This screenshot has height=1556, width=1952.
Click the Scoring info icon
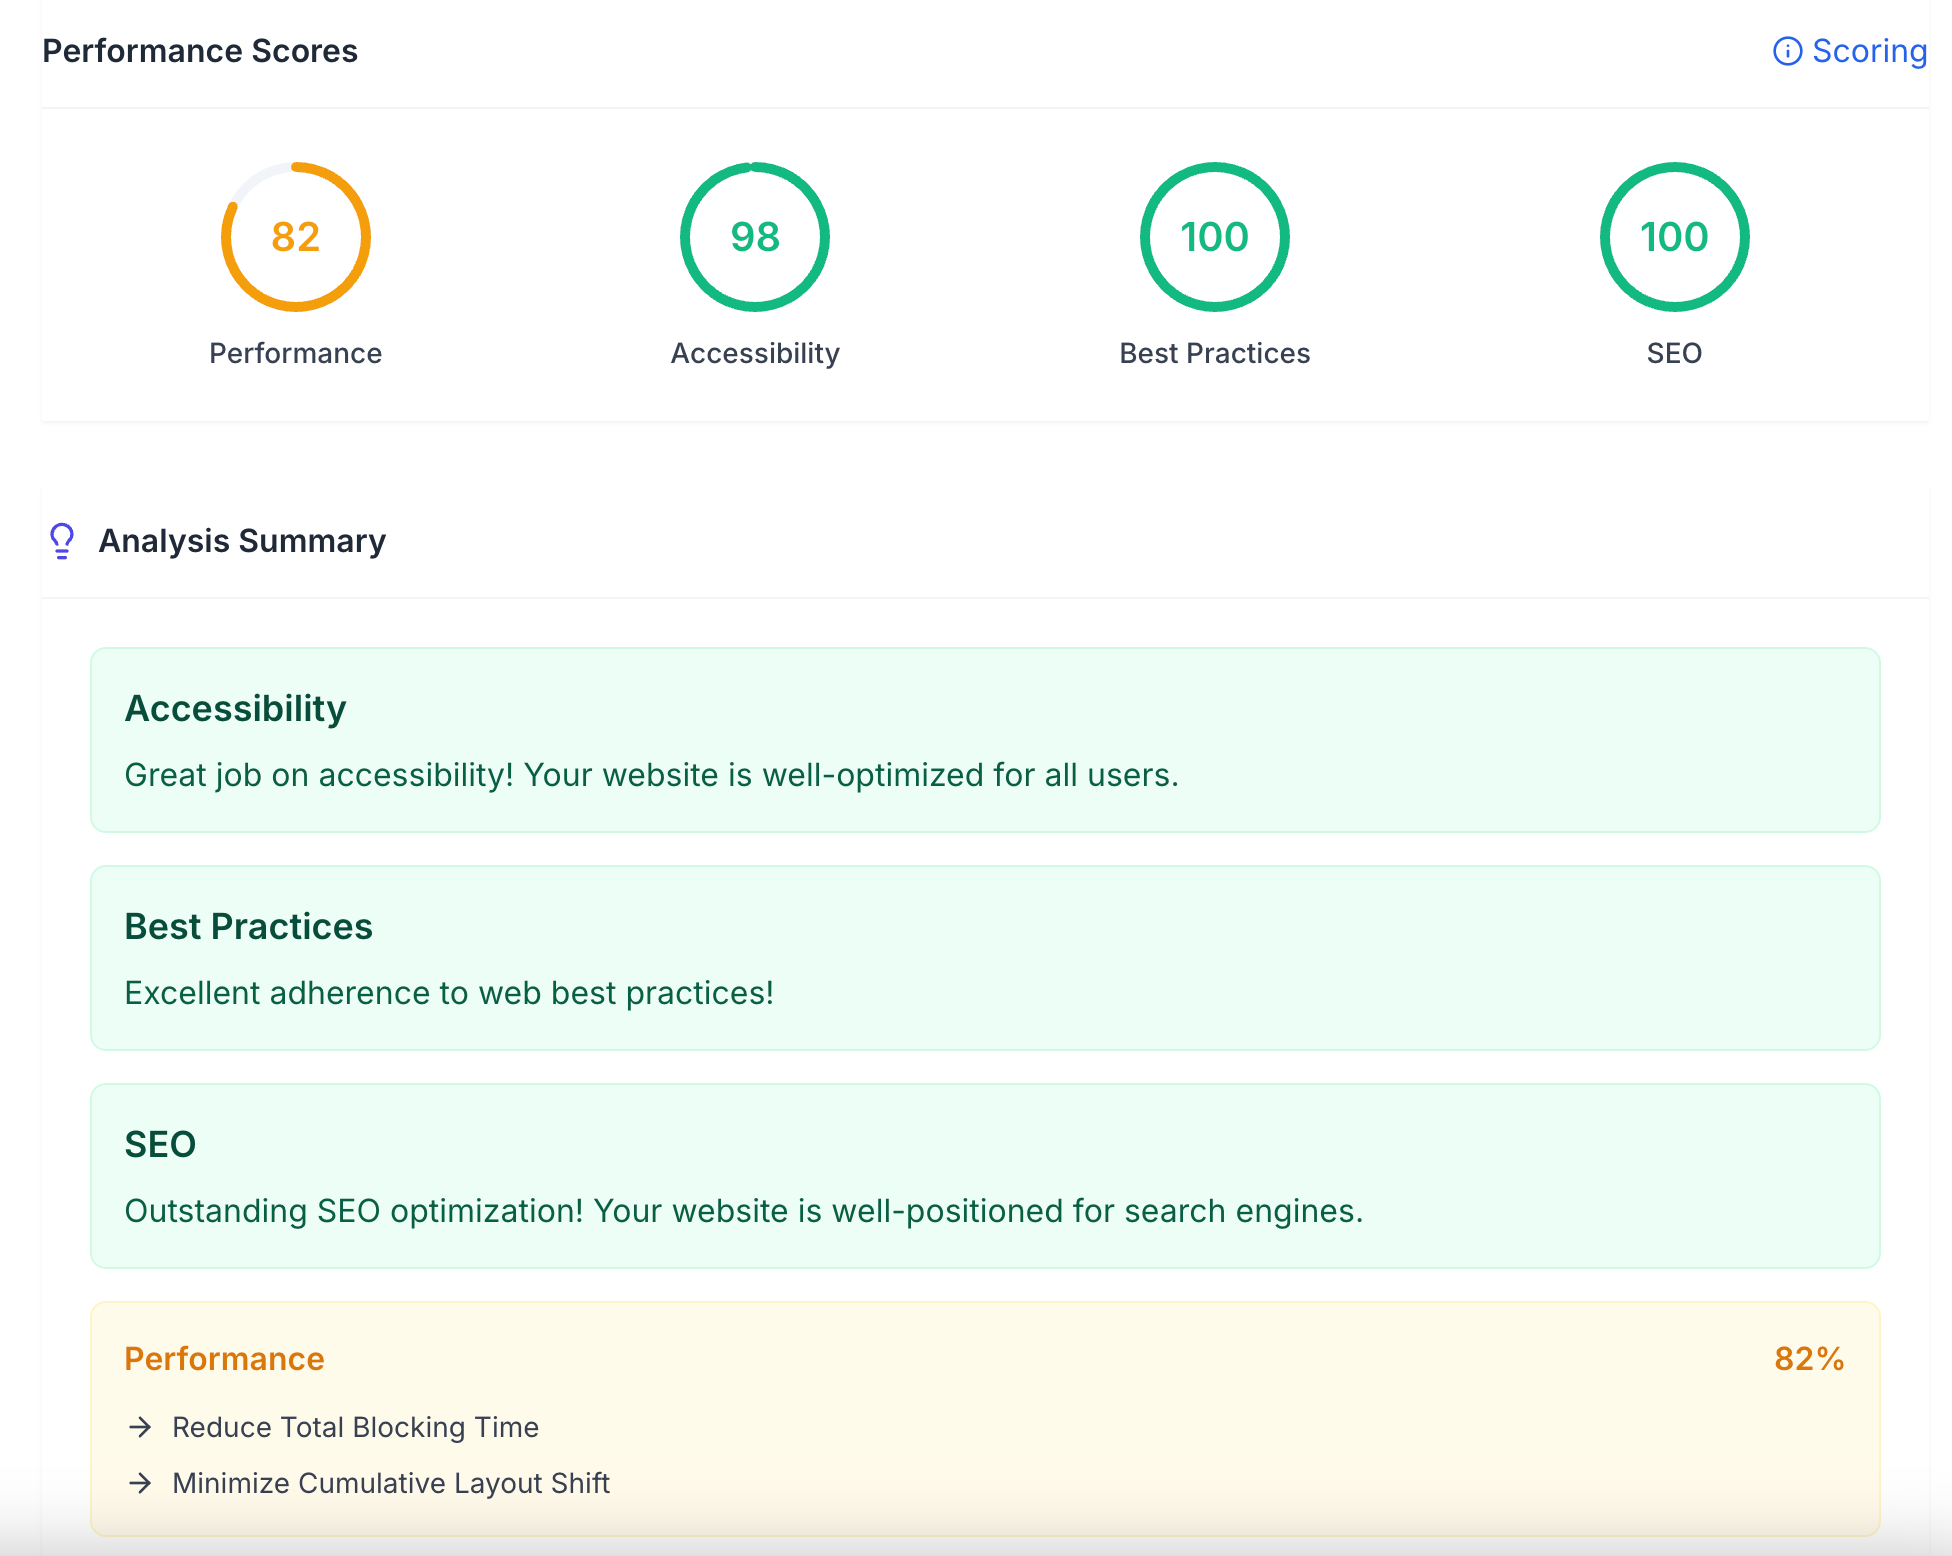1787,51
